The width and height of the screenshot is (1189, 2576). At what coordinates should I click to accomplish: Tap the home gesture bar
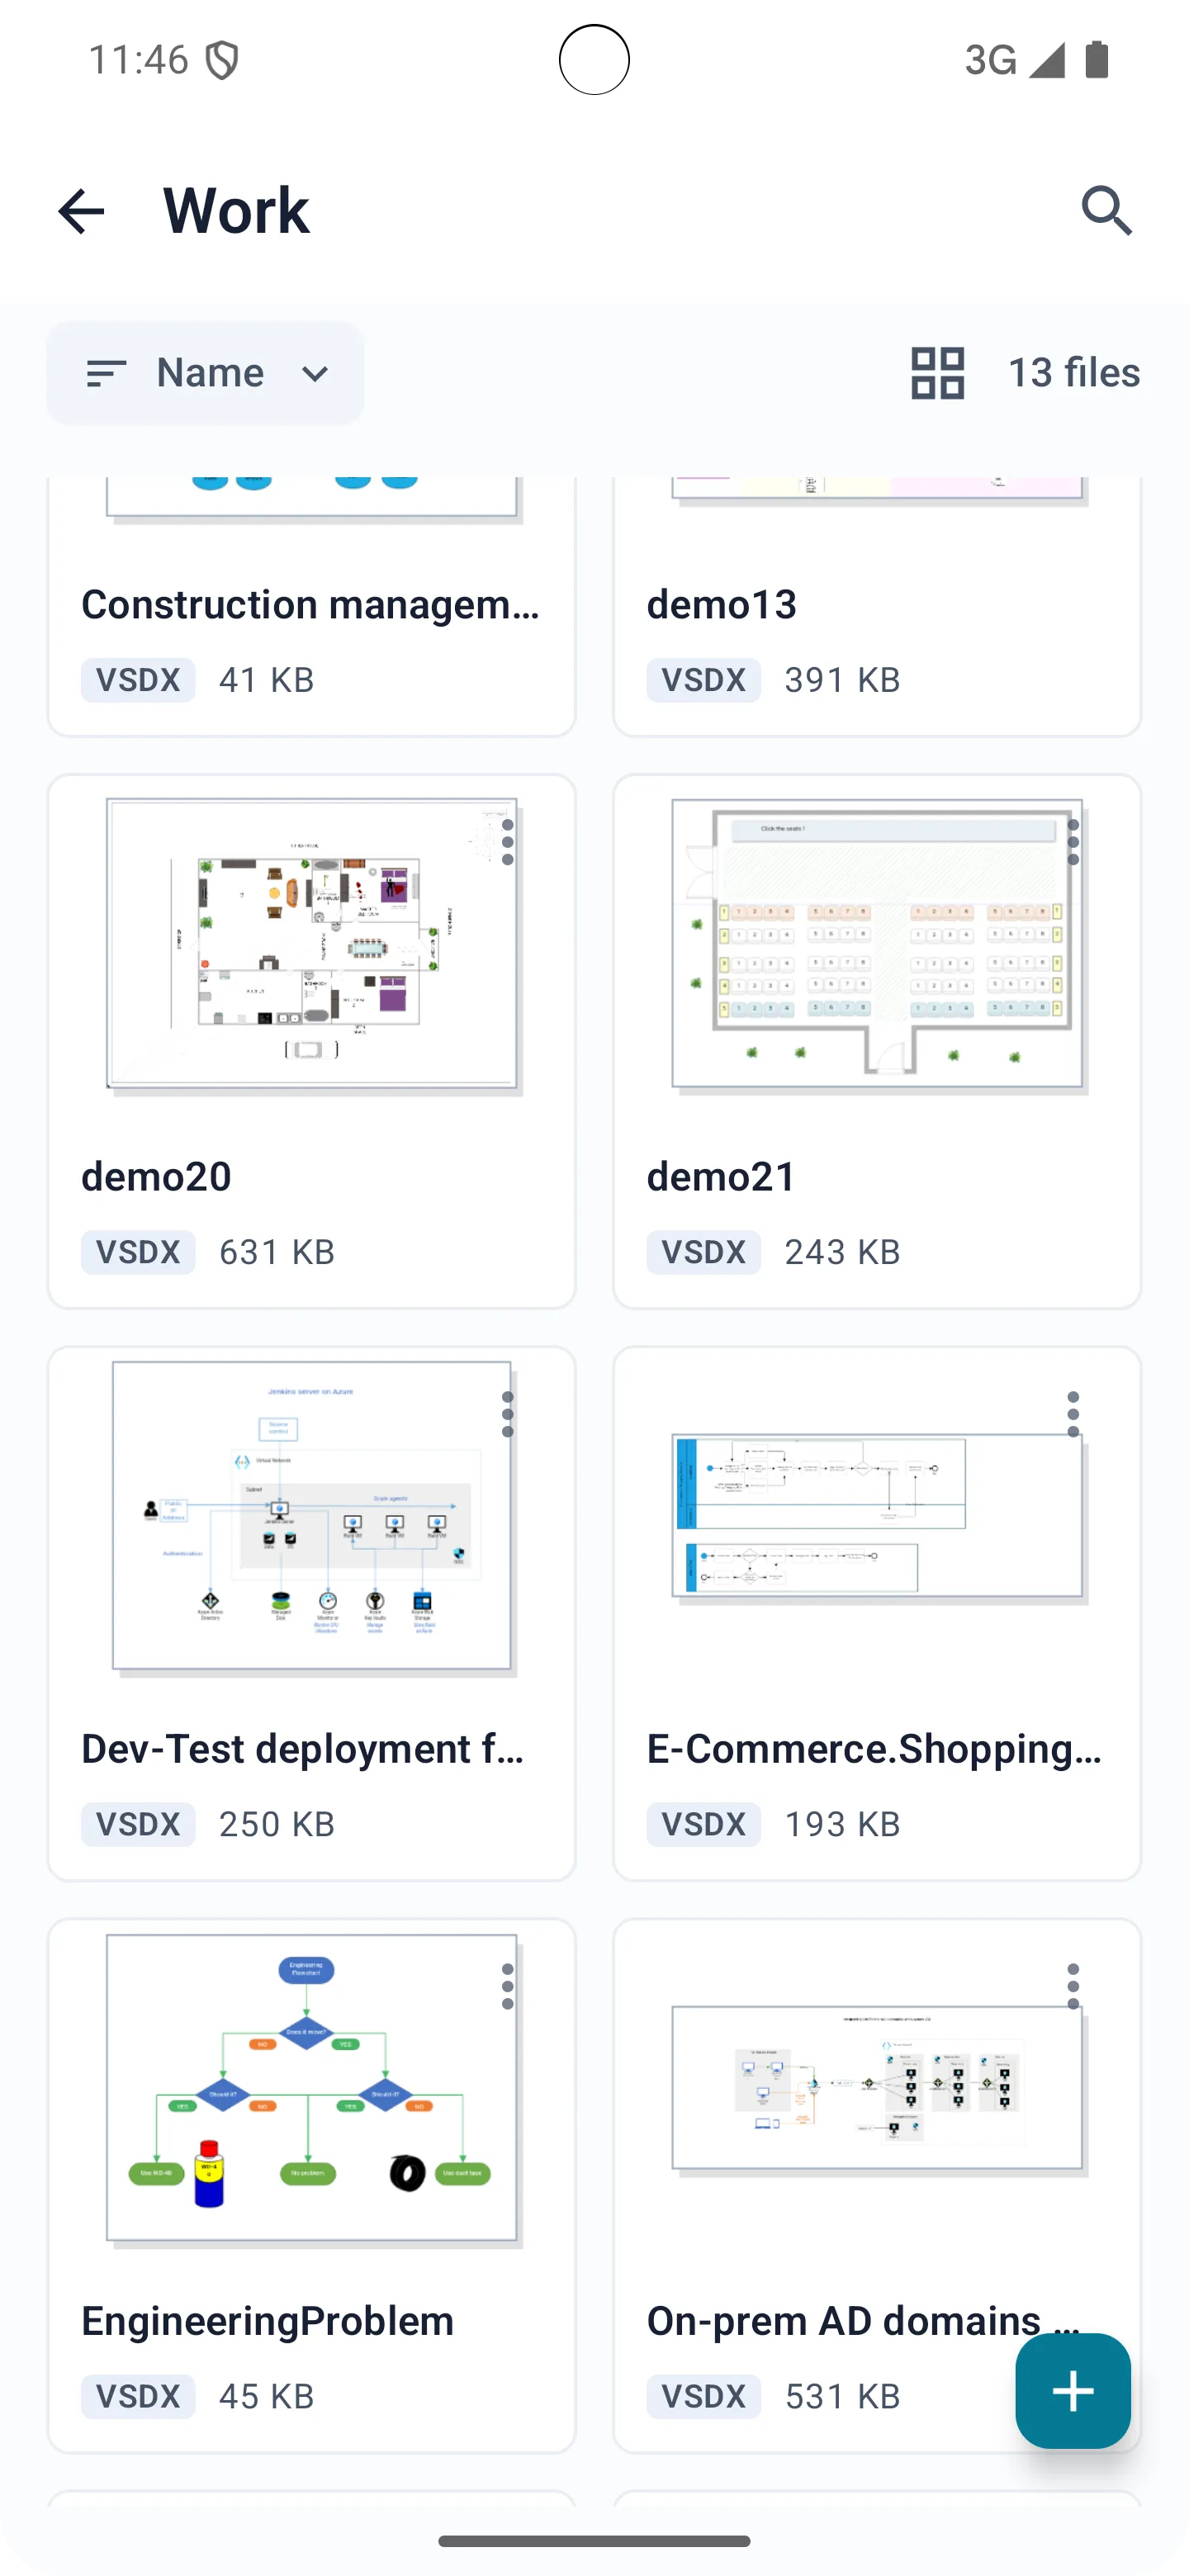coord(594,2541)
